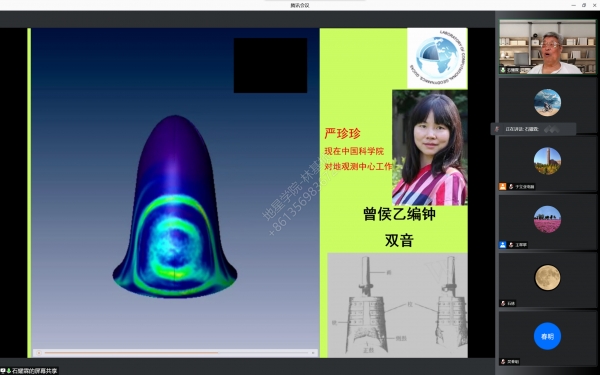This screenshot has width=600, height=375.
Task: Click the restore window button in title bar
Action: pos(584,5)
